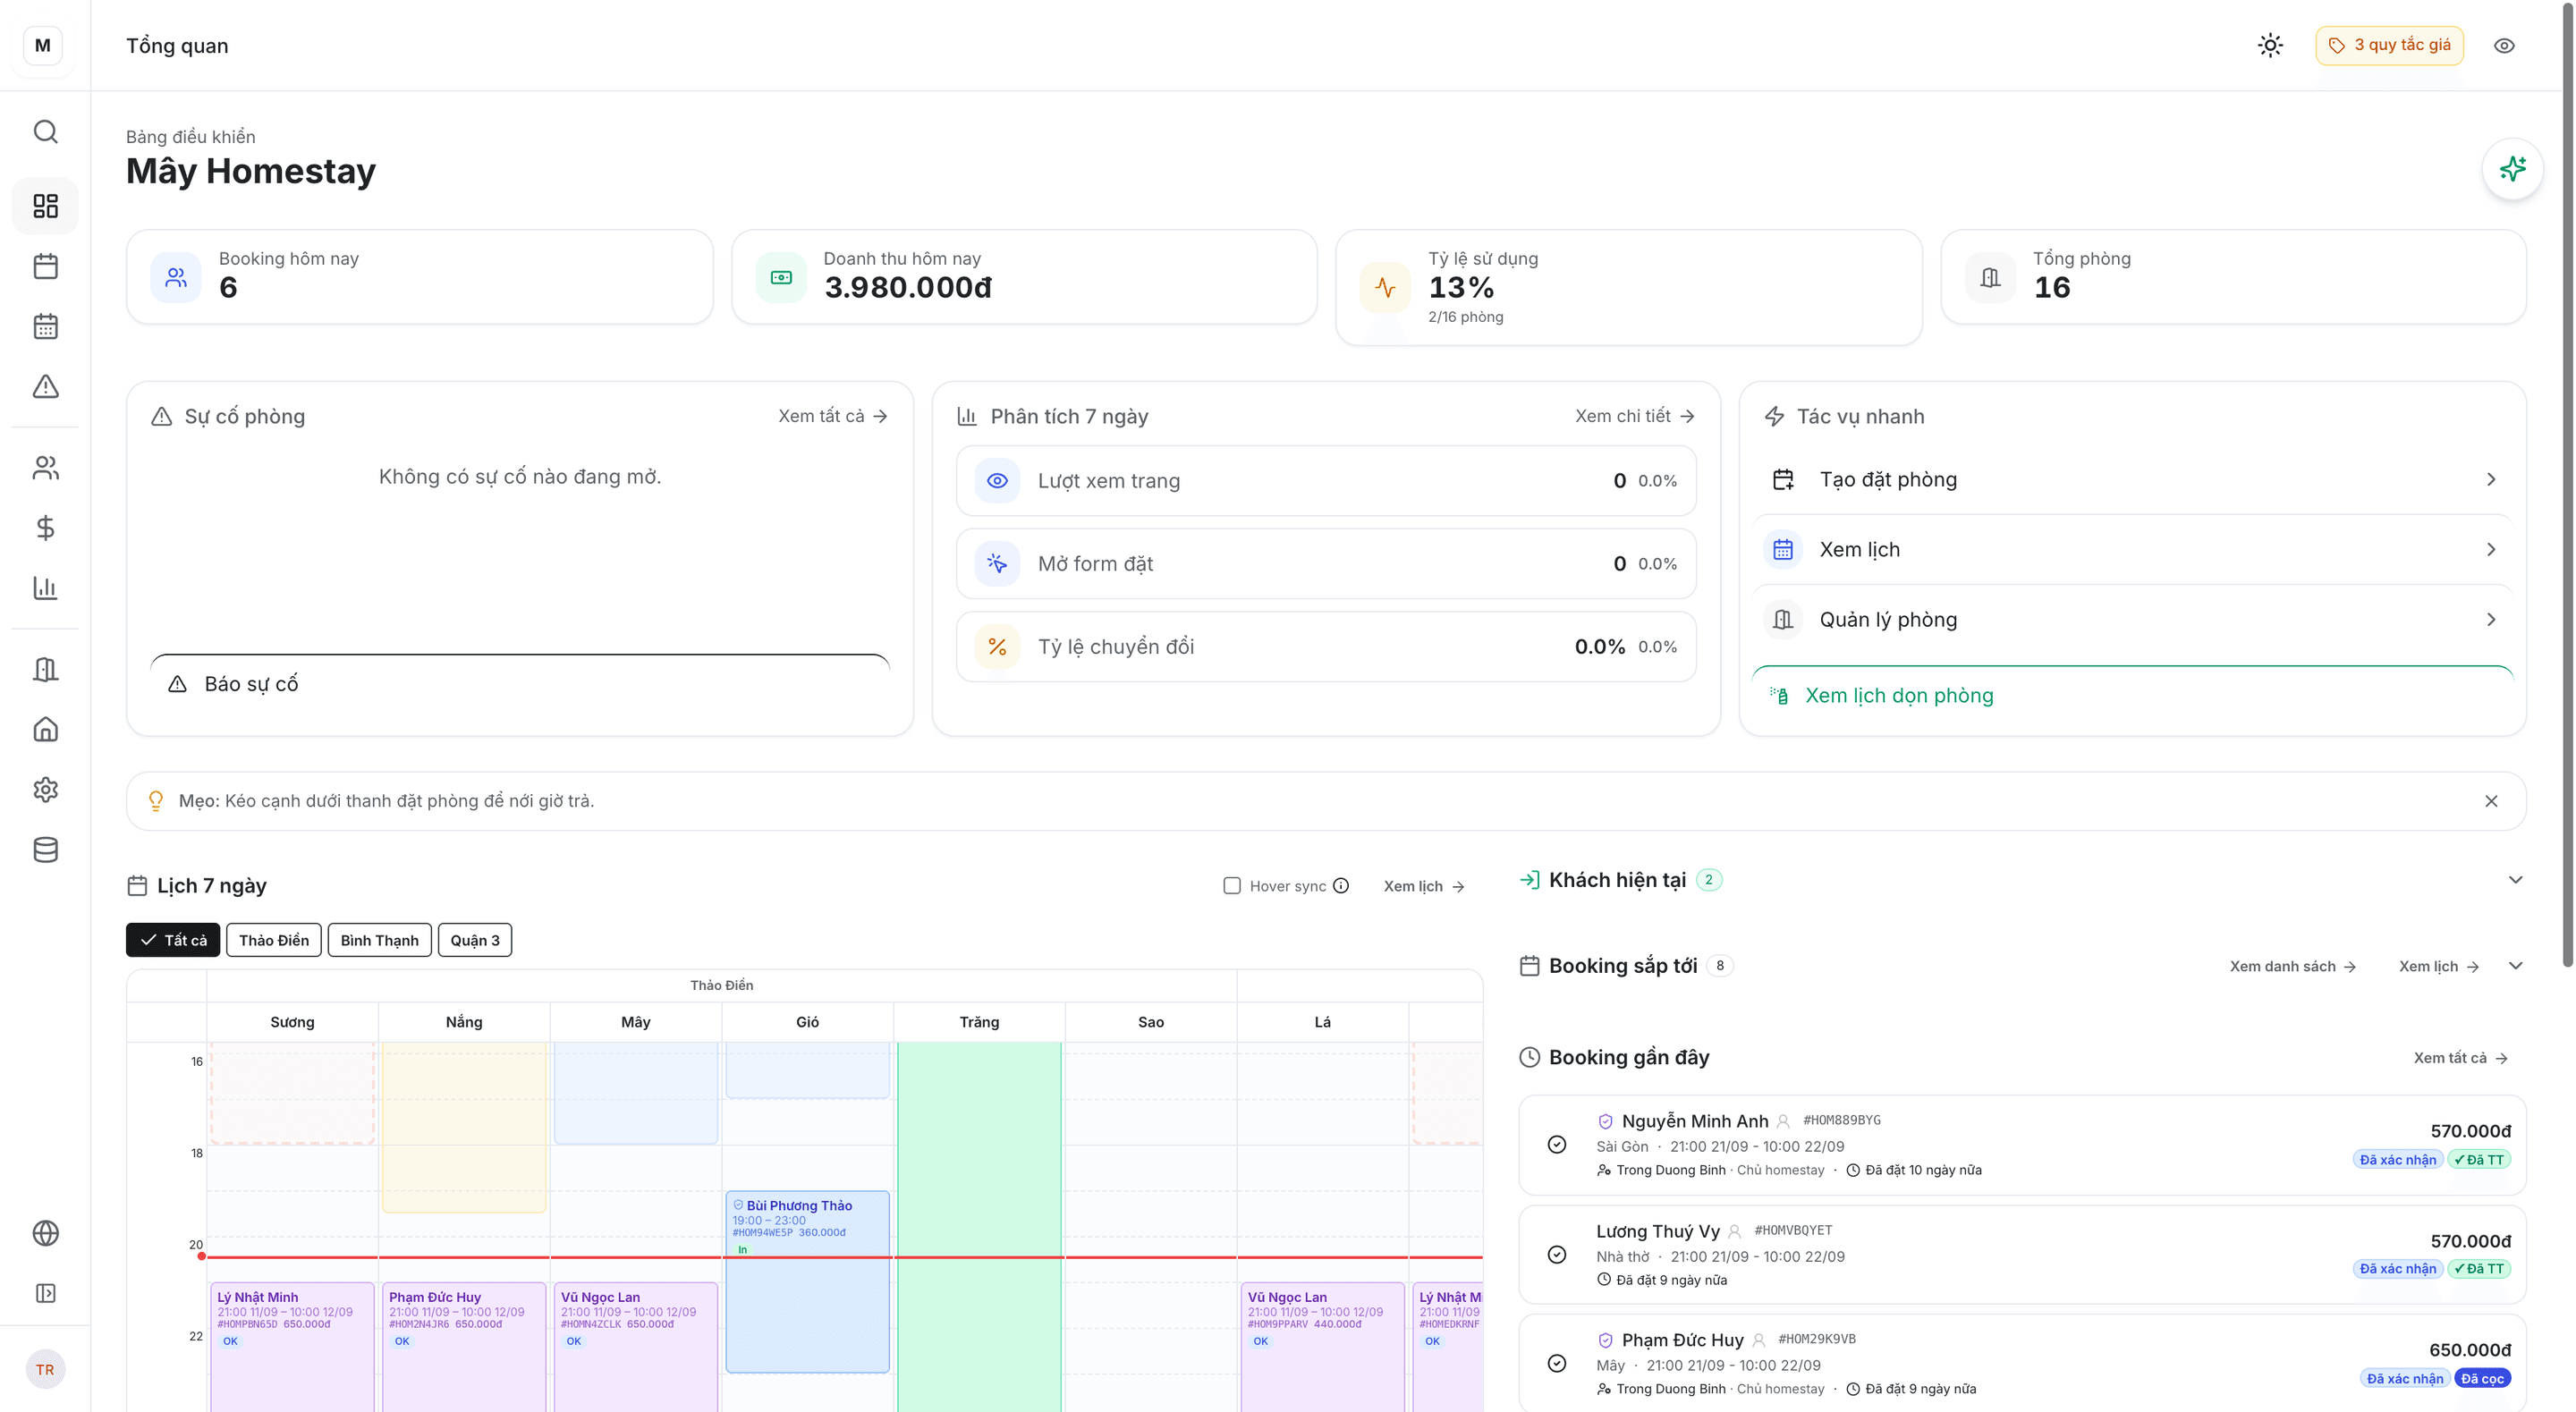2576x1412 pixels.
Task: Mark Lương Thuý Vy booking check circle
Action: [1557, 1255]
